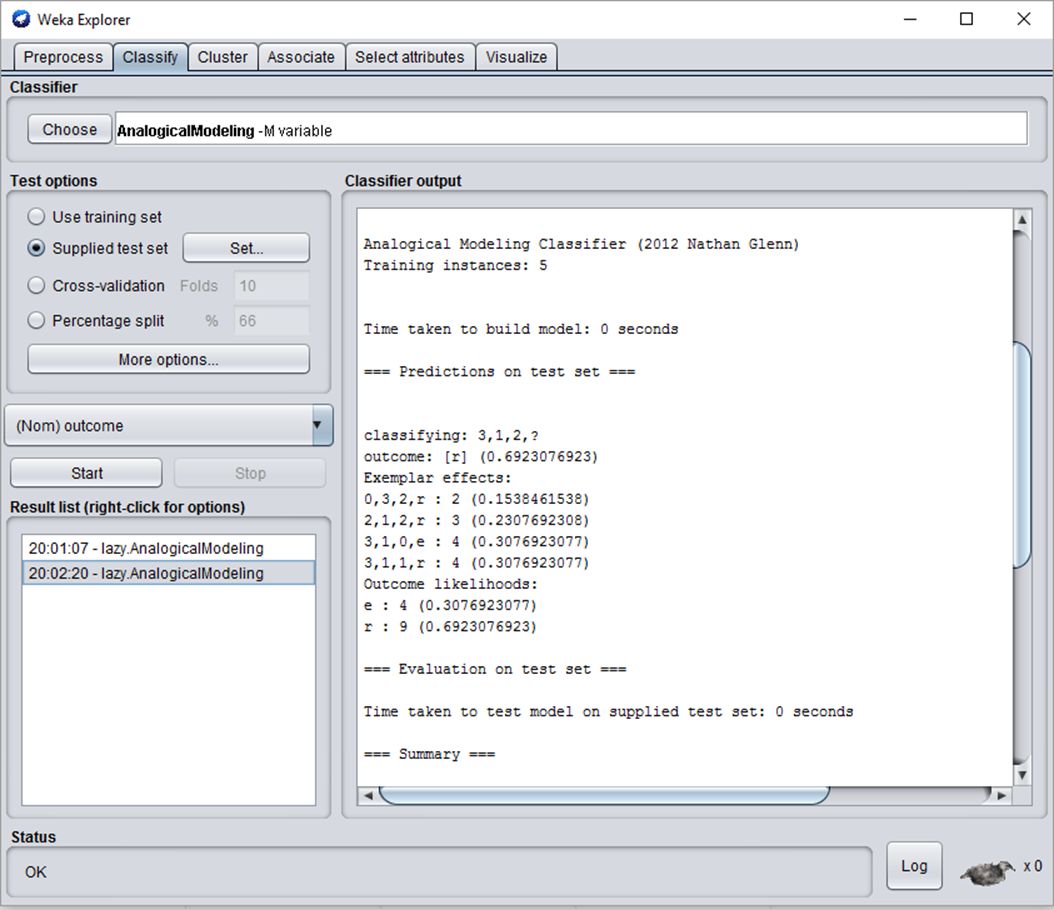Enable Cross-validation testing
The image size is (1054, 910).
click(x=36, y=285)
